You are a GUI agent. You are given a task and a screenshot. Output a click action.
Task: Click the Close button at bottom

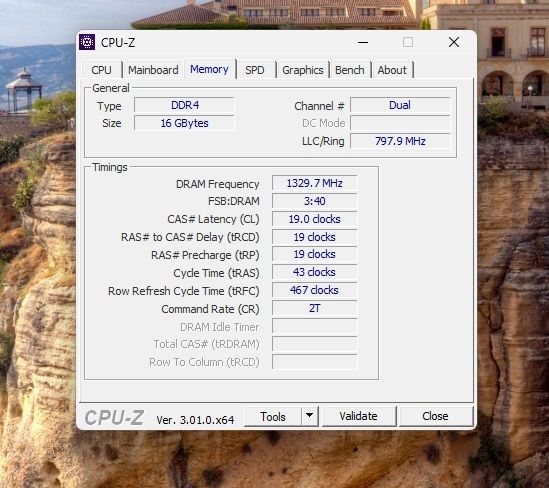tap(435, 416)
